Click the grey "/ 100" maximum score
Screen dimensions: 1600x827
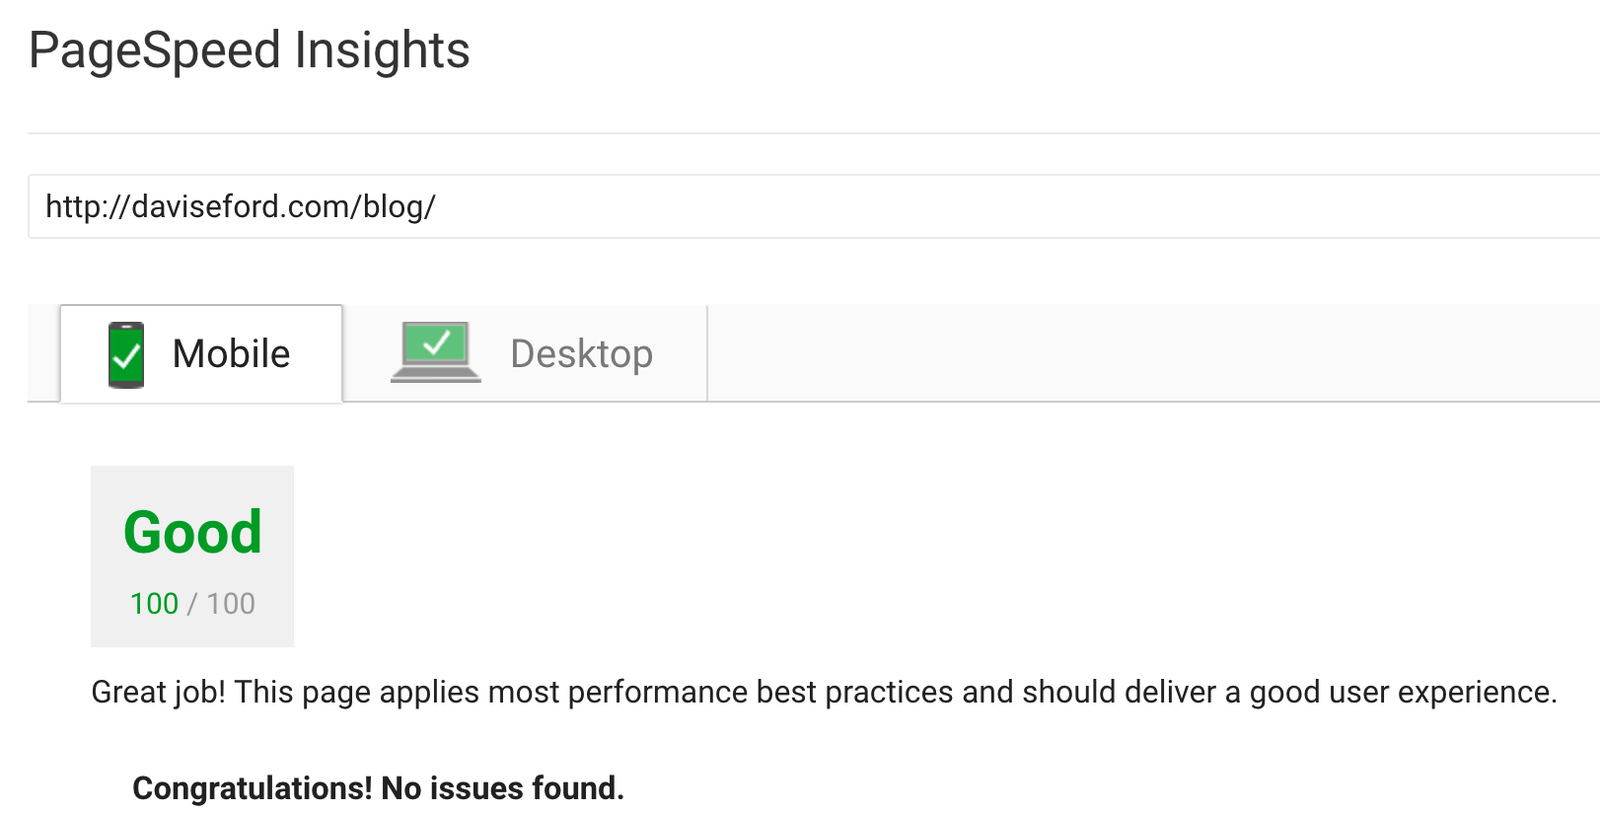221,604
